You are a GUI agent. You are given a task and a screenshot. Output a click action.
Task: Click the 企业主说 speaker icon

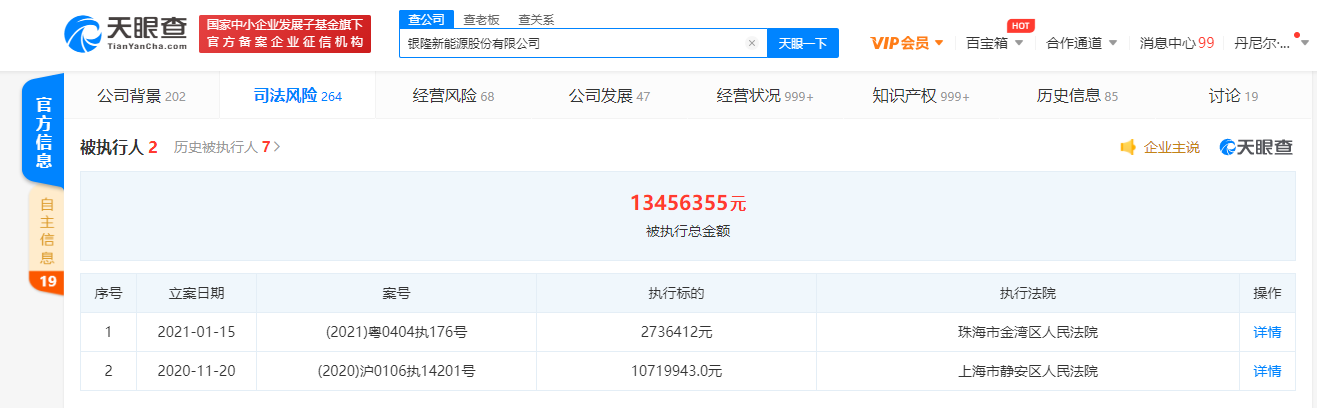(x=1128, y=148)
